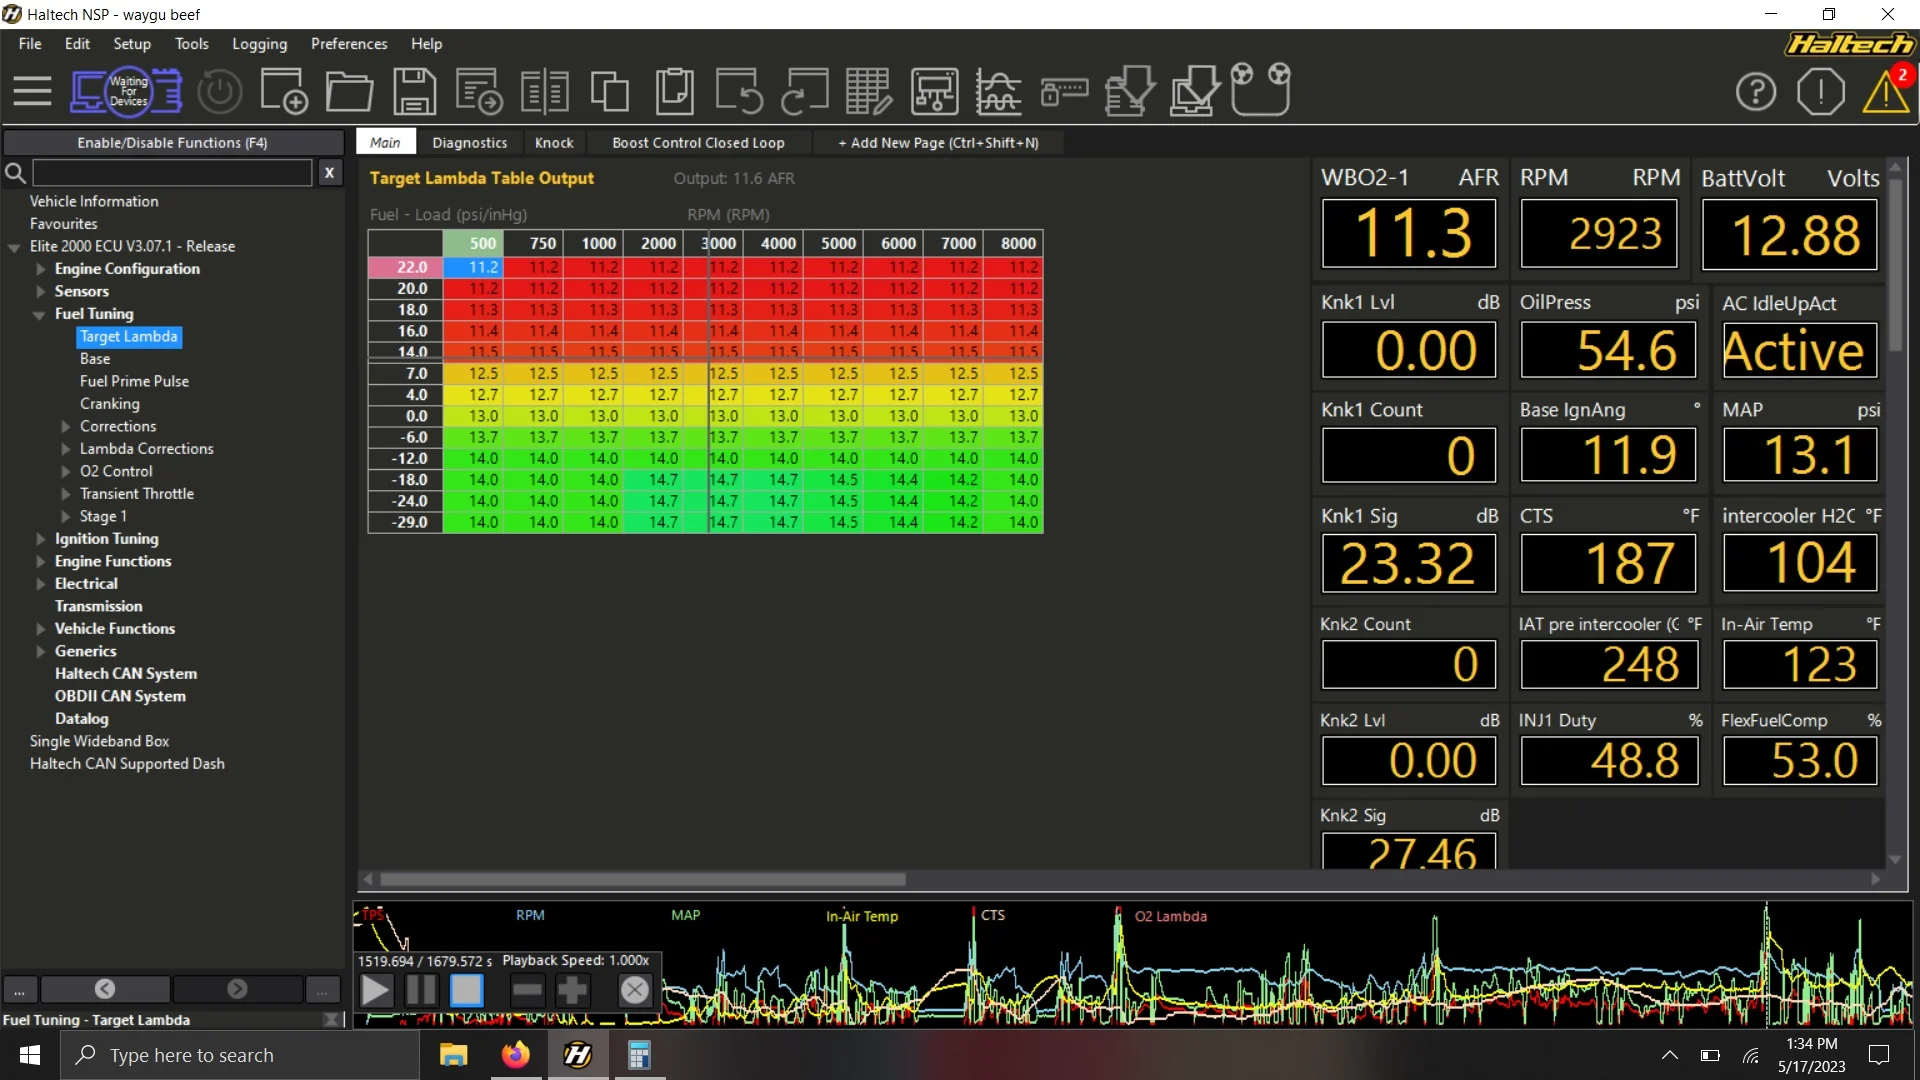
Task: Click the tree search input field
Action: 172,173
